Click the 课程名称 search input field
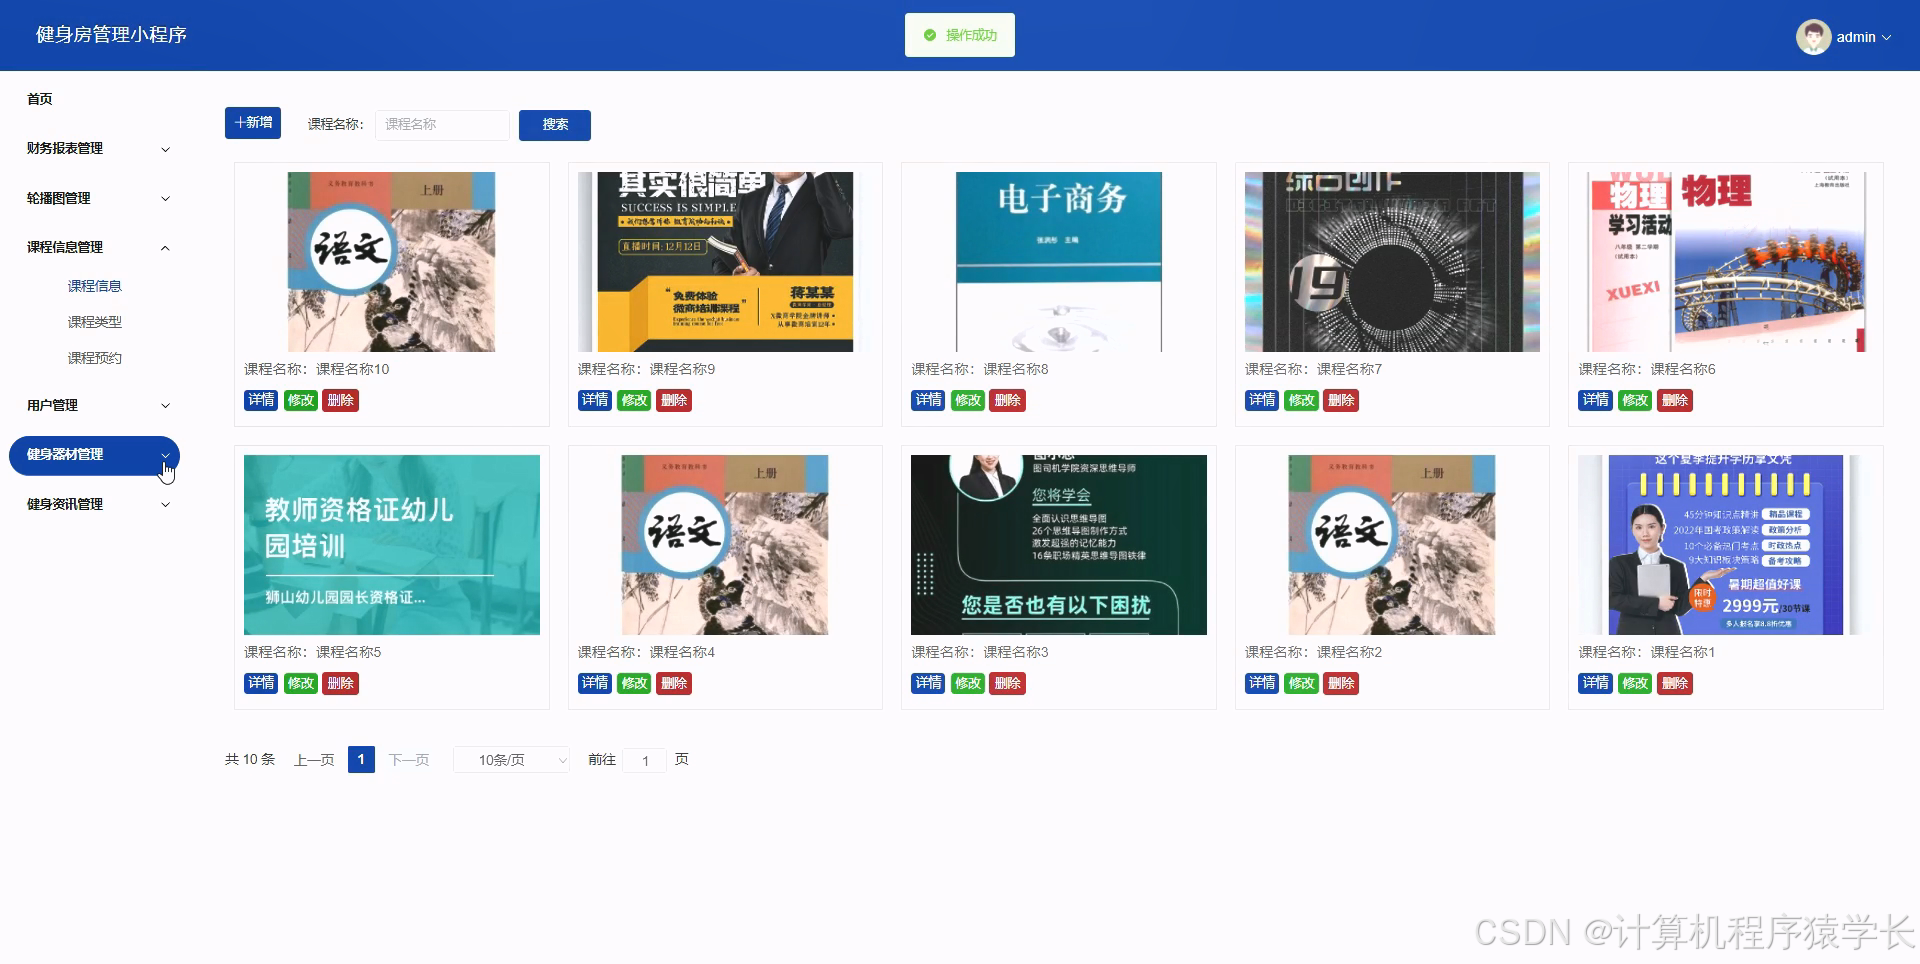The image size is (1920, 964). 442,125
